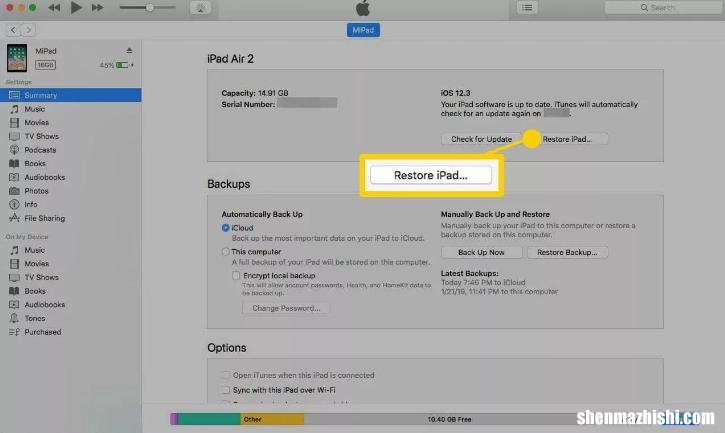Go forward with the right chevron
The image size is (725, 433).
tap(29, 30)
